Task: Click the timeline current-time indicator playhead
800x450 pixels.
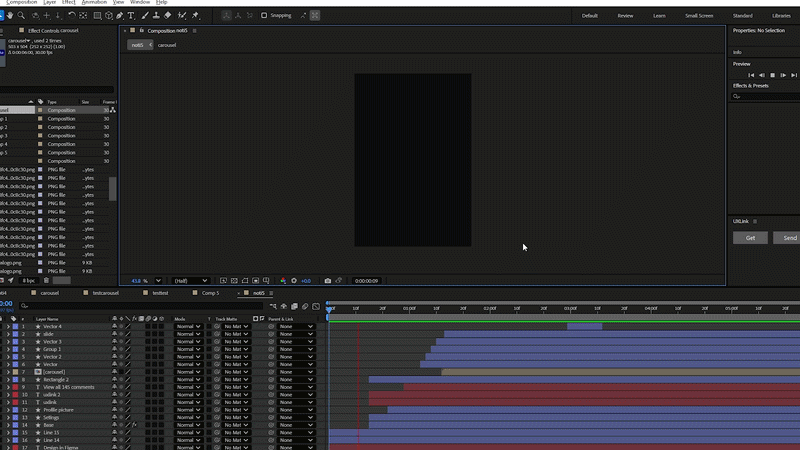Action: coord(329,309)
